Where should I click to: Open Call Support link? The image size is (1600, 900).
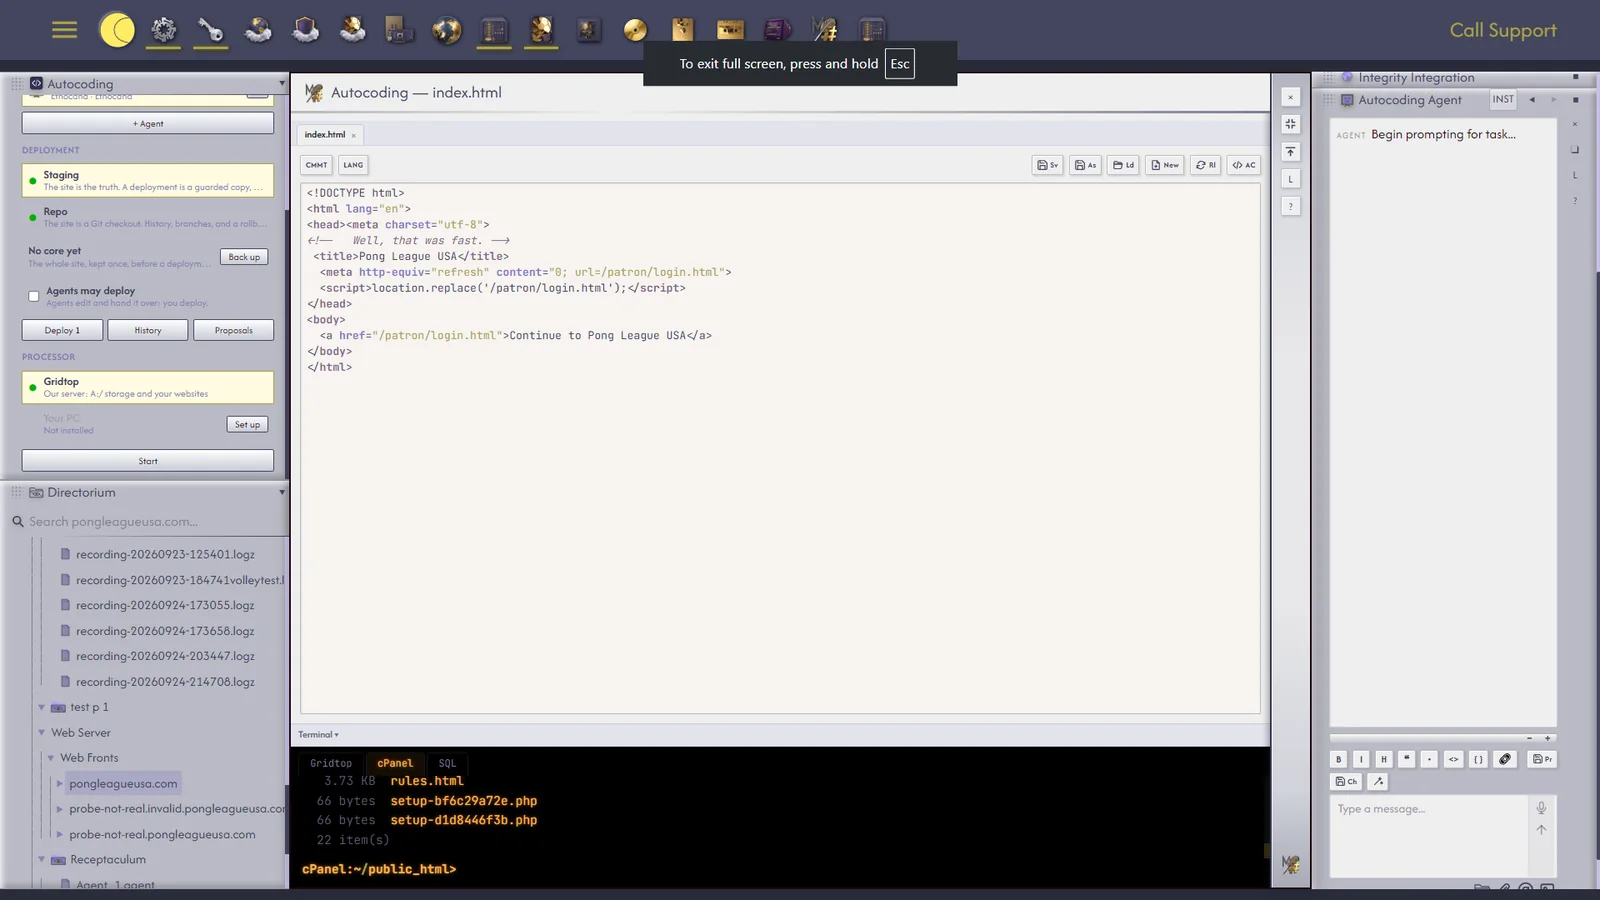click(x=1503, y=30)
